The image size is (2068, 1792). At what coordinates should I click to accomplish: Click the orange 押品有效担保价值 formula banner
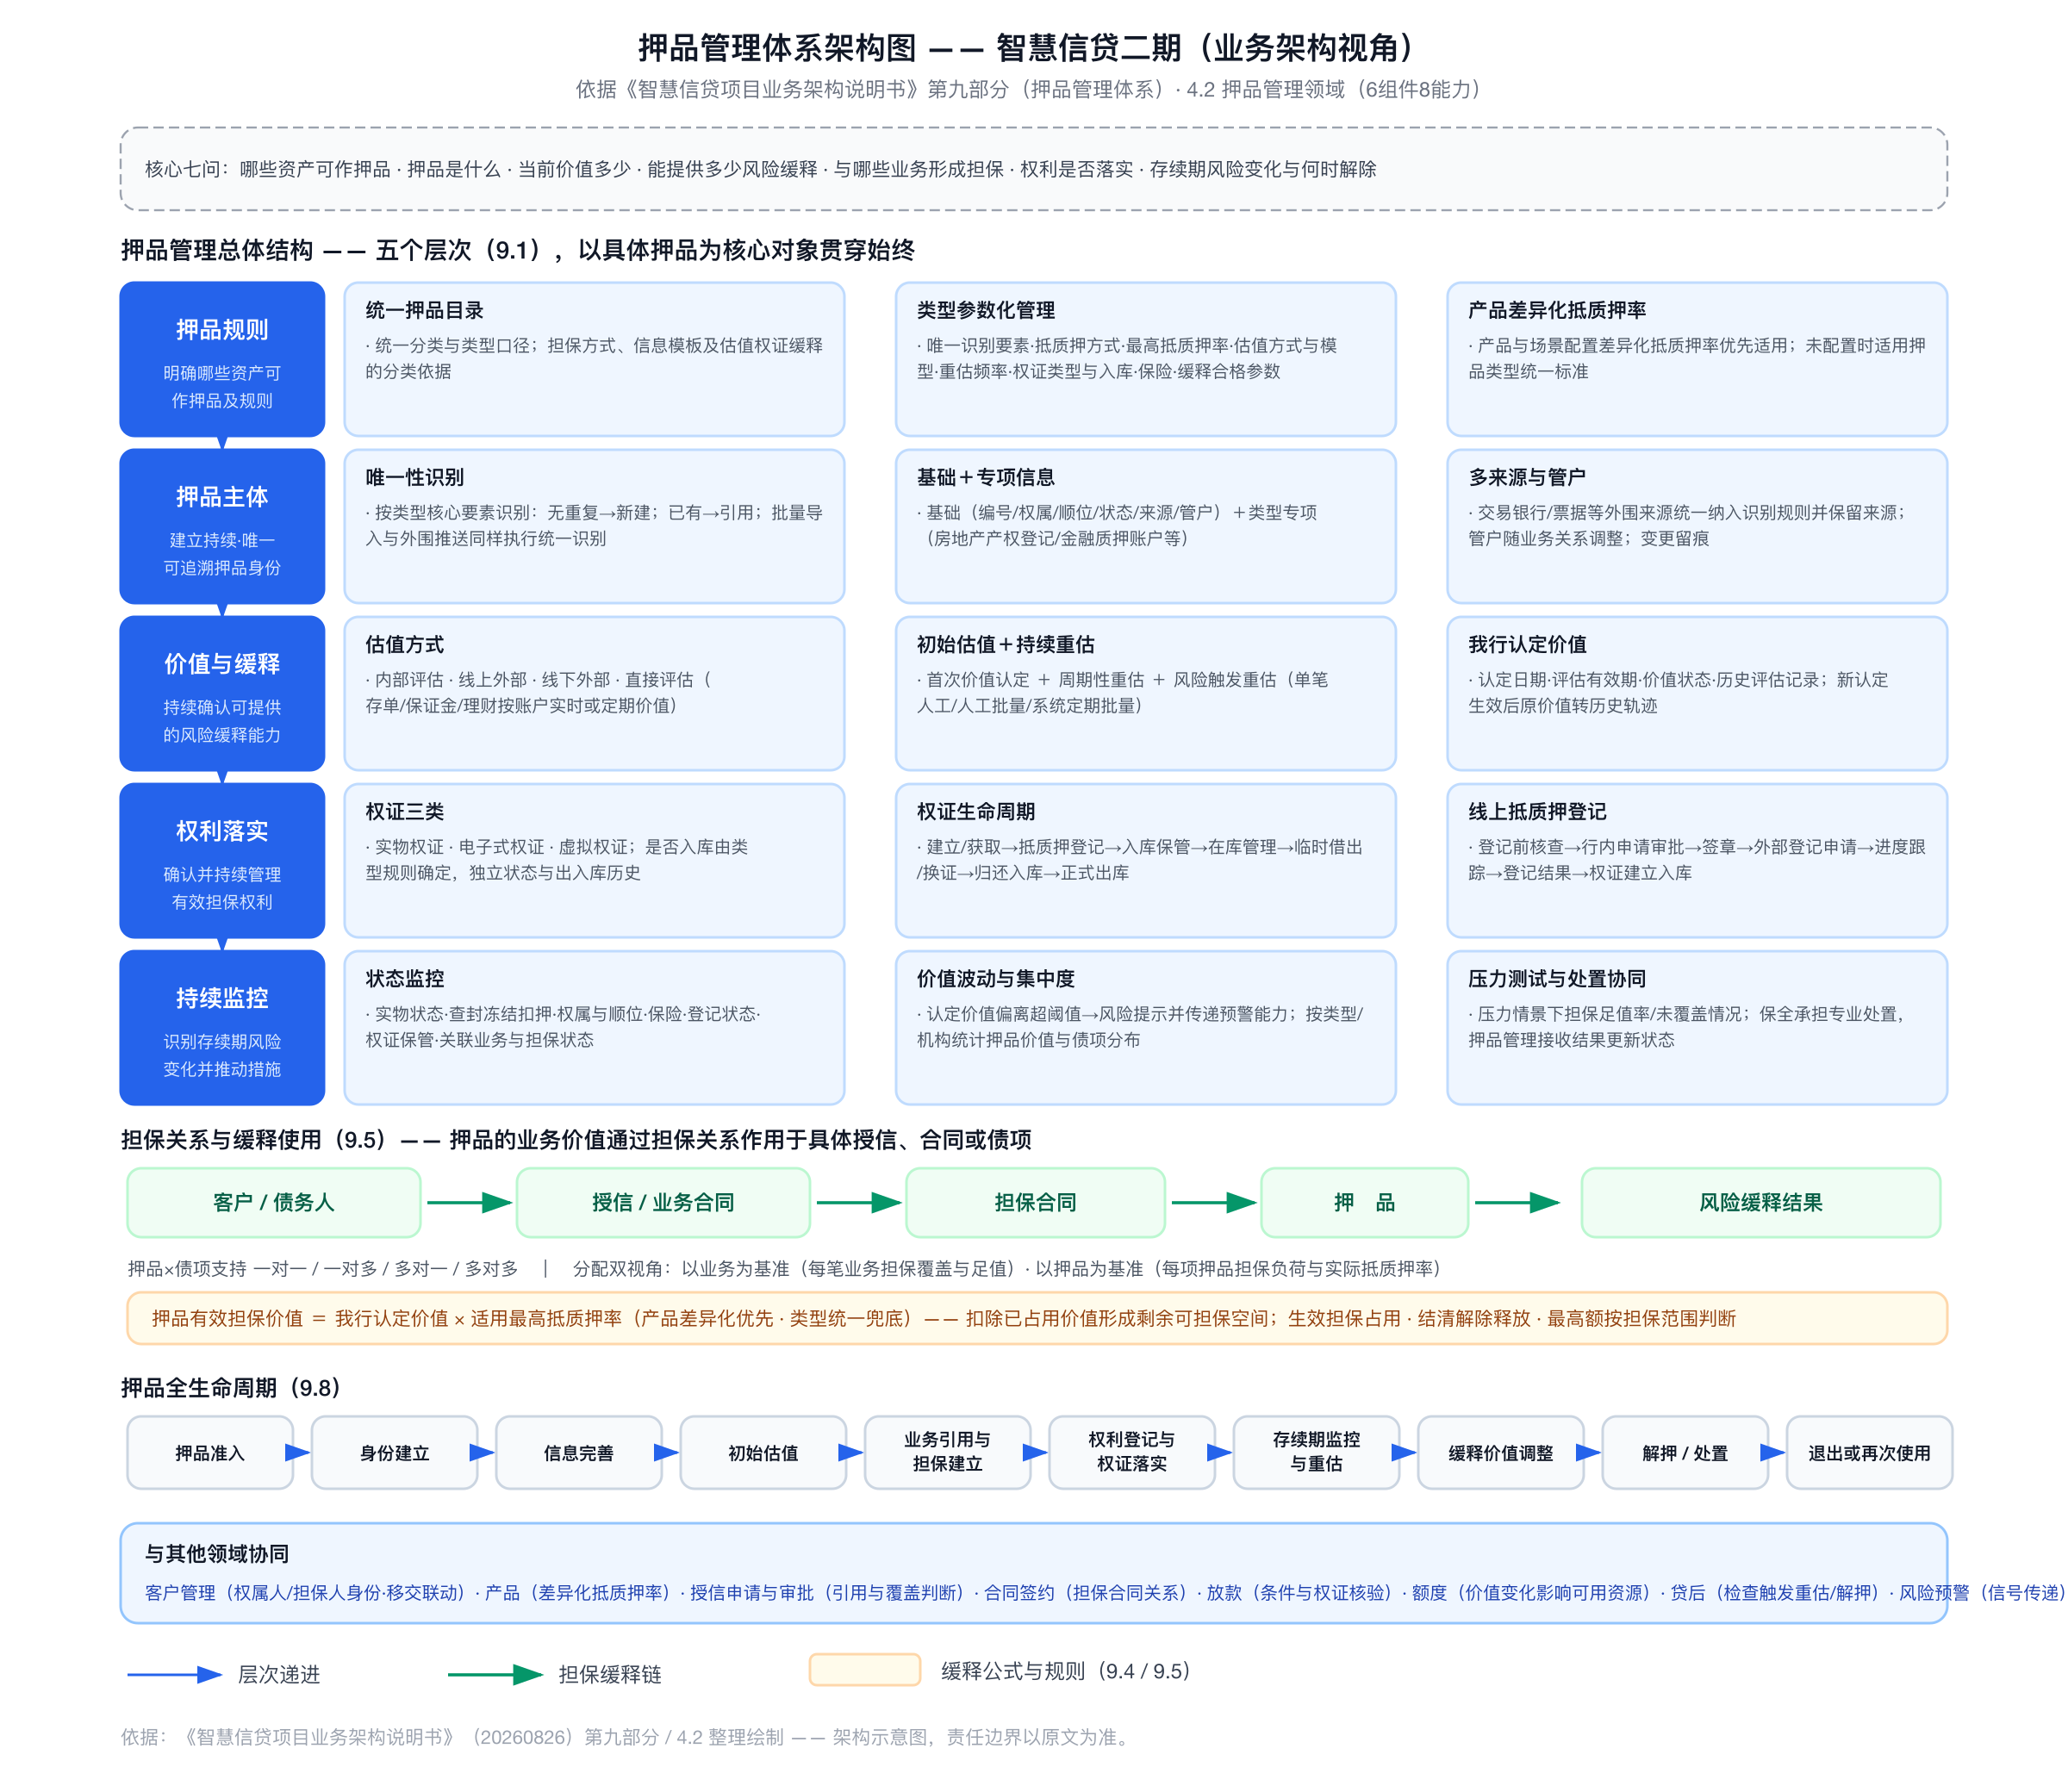(1036, 1318)
